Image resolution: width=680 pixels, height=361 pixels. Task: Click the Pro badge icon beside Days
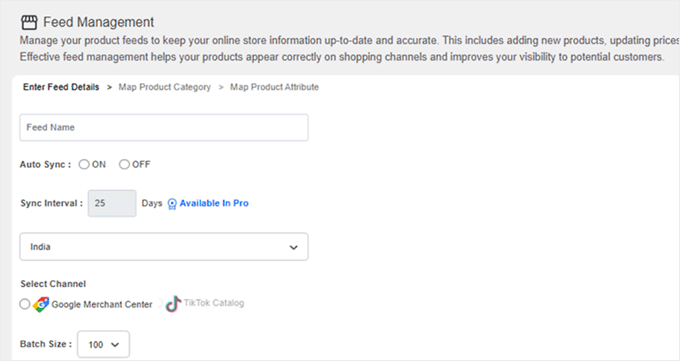[172, 204]
